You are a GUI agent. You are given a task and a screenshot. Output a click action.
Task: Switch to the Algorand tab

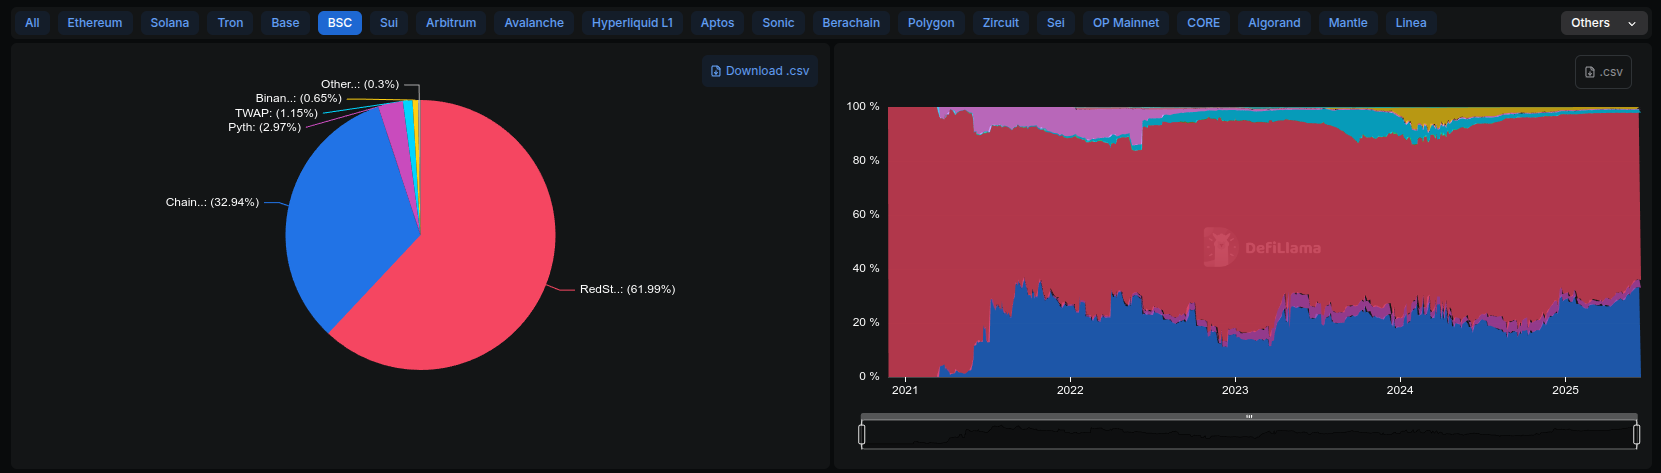[x=1274, y=23]
